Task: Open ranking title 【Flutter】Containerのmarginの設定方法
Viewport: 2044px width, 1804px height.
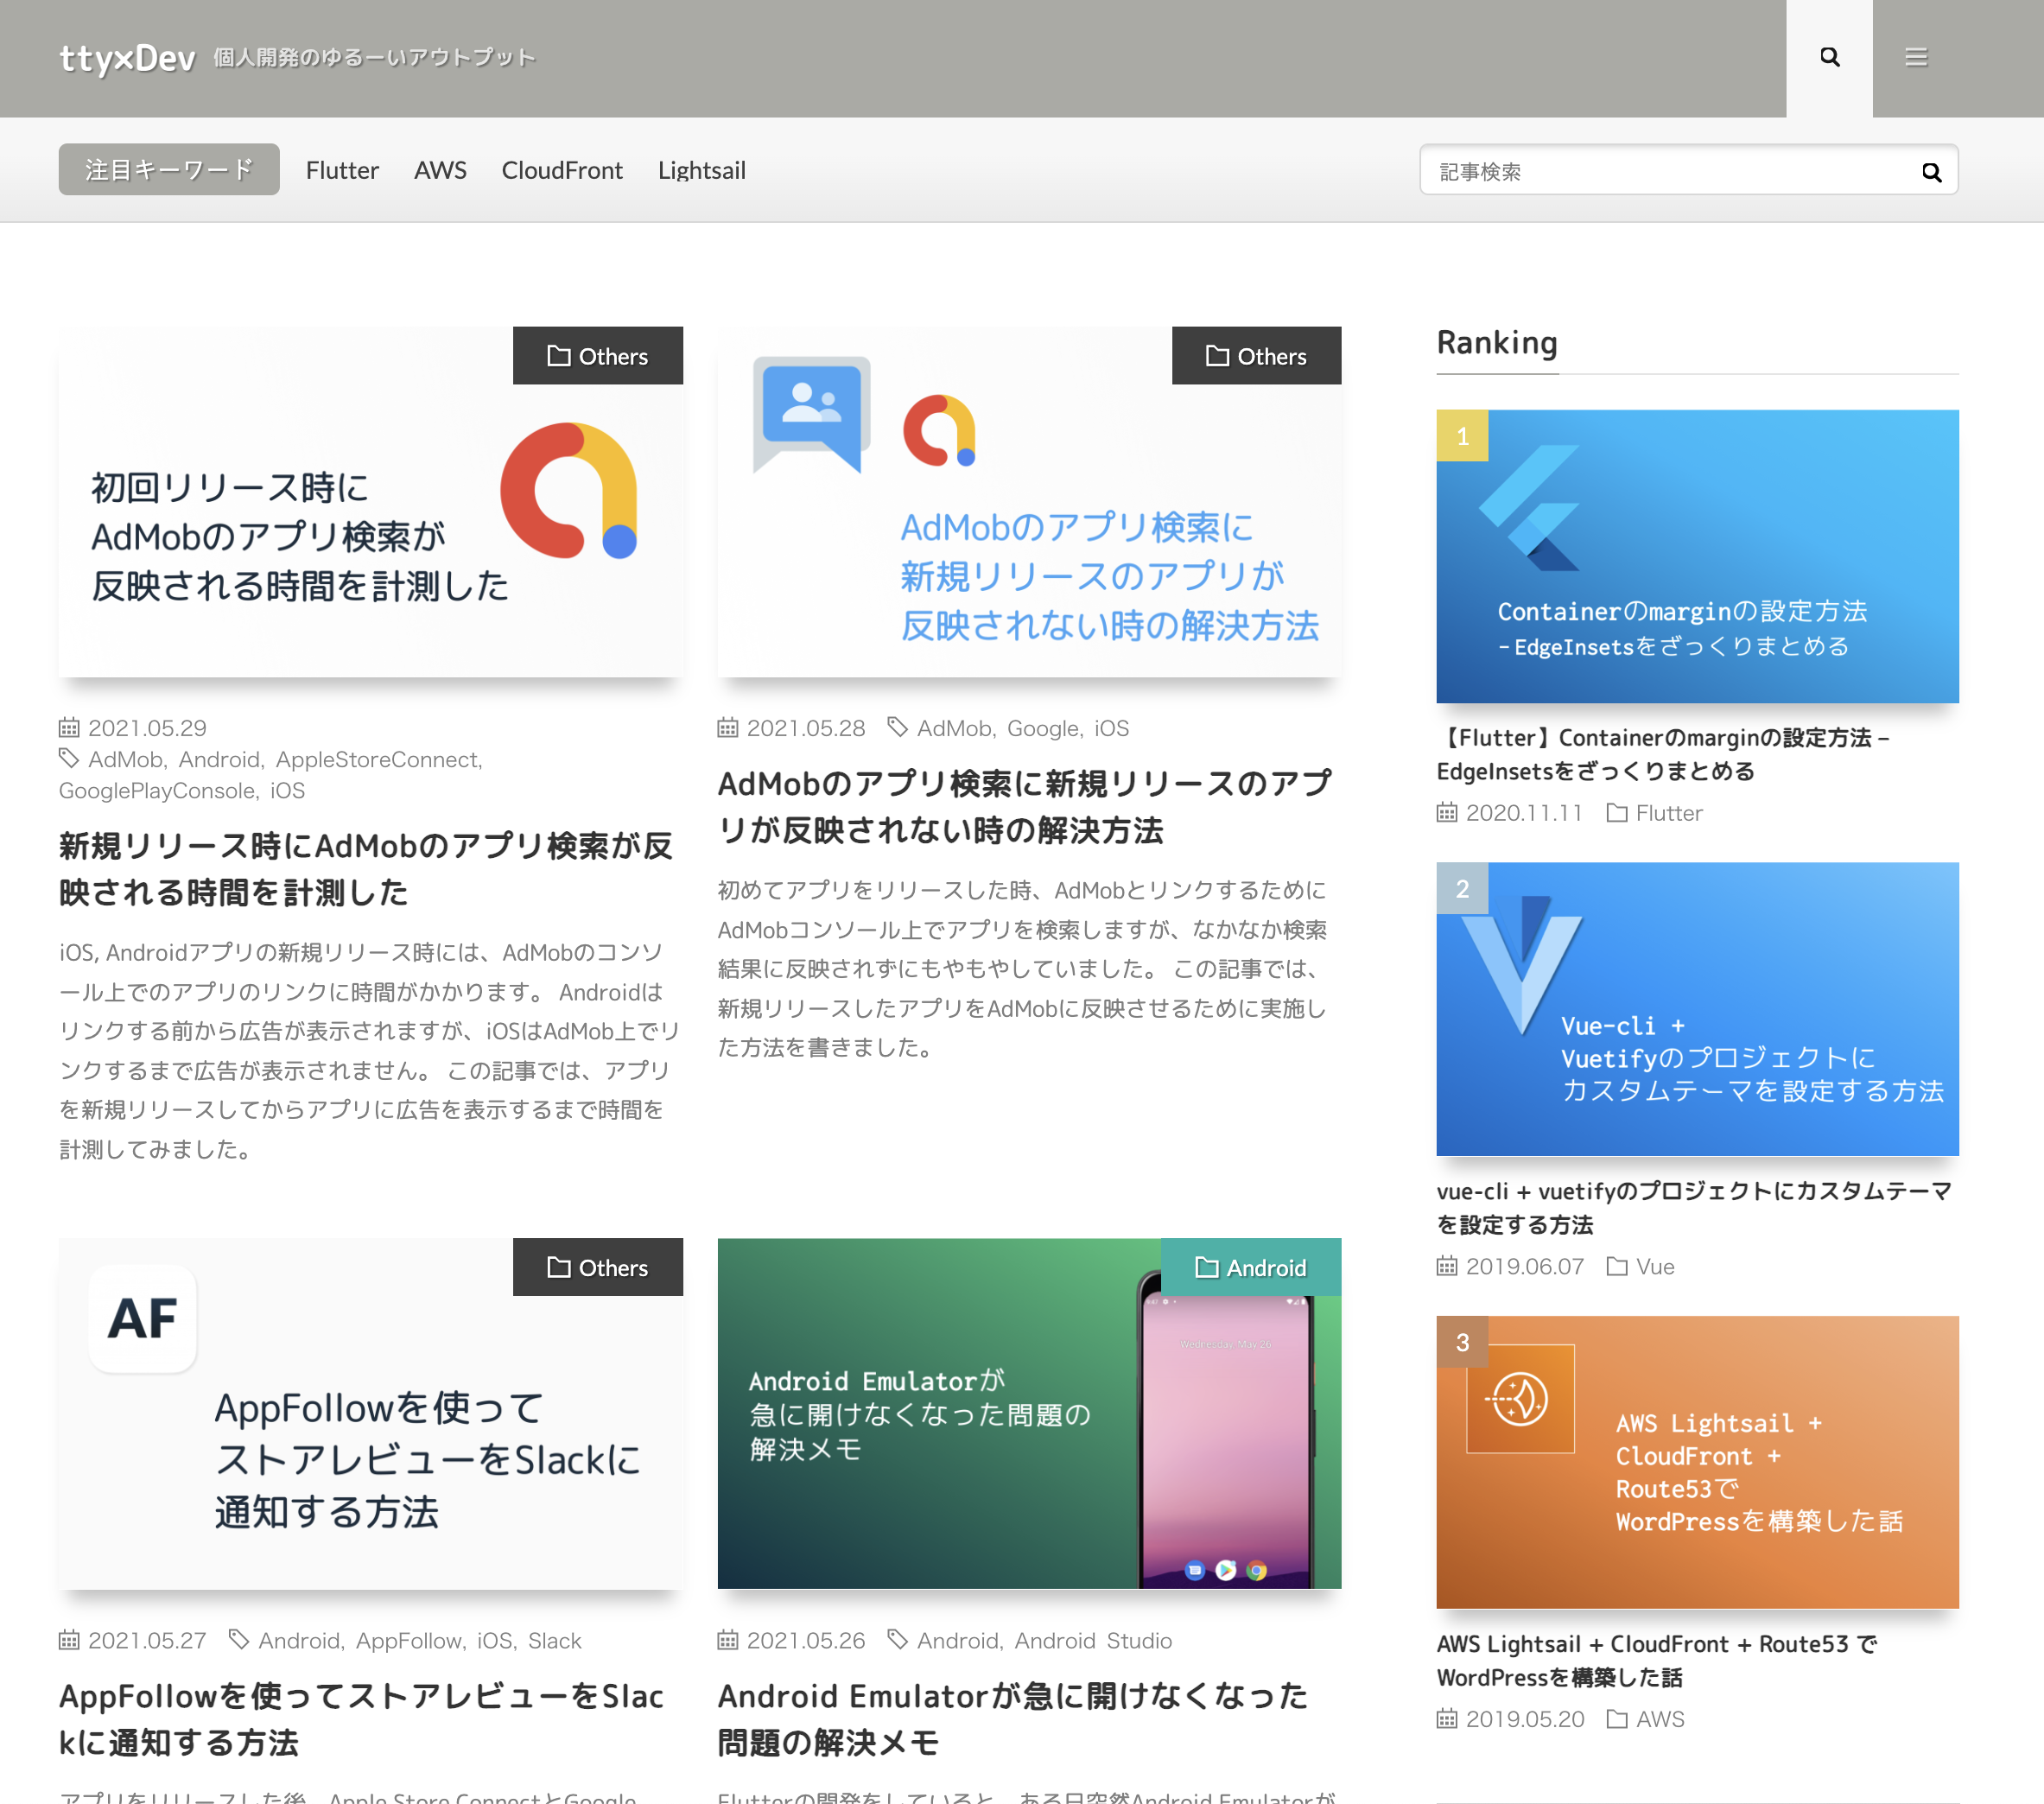Action: (1663, 754)
